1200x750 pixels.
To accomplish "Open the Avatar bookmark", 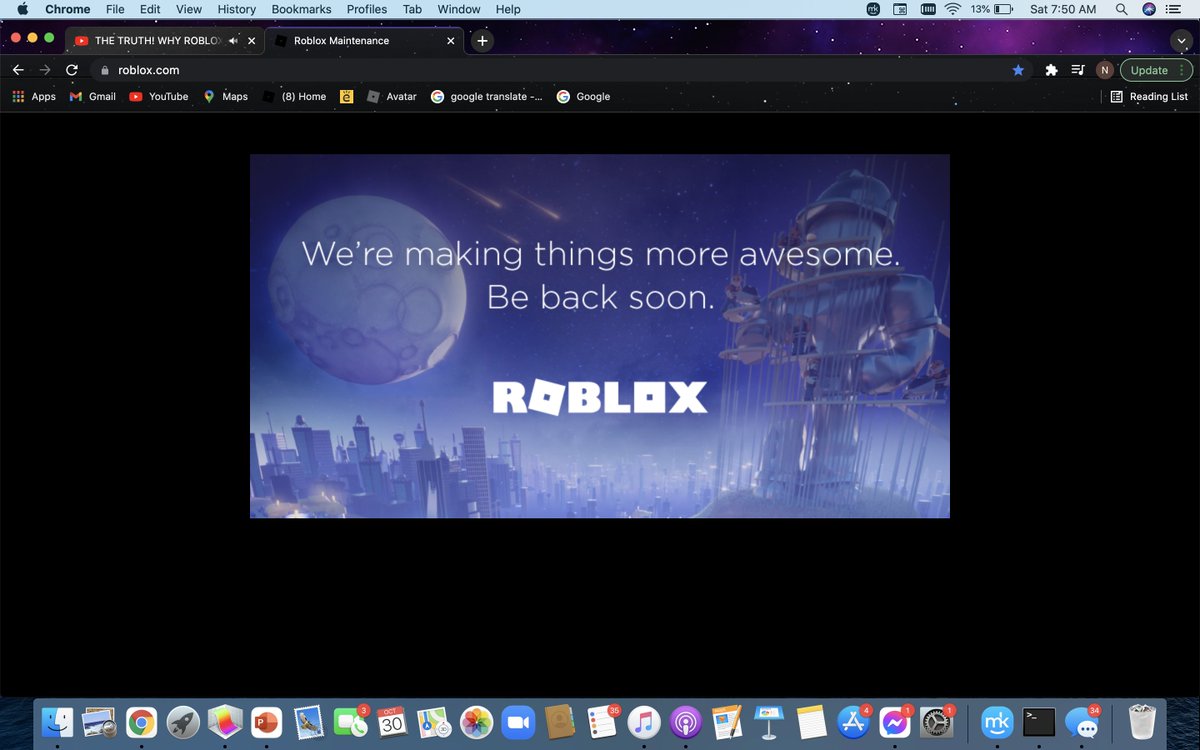I will click(x=391, y=97).
